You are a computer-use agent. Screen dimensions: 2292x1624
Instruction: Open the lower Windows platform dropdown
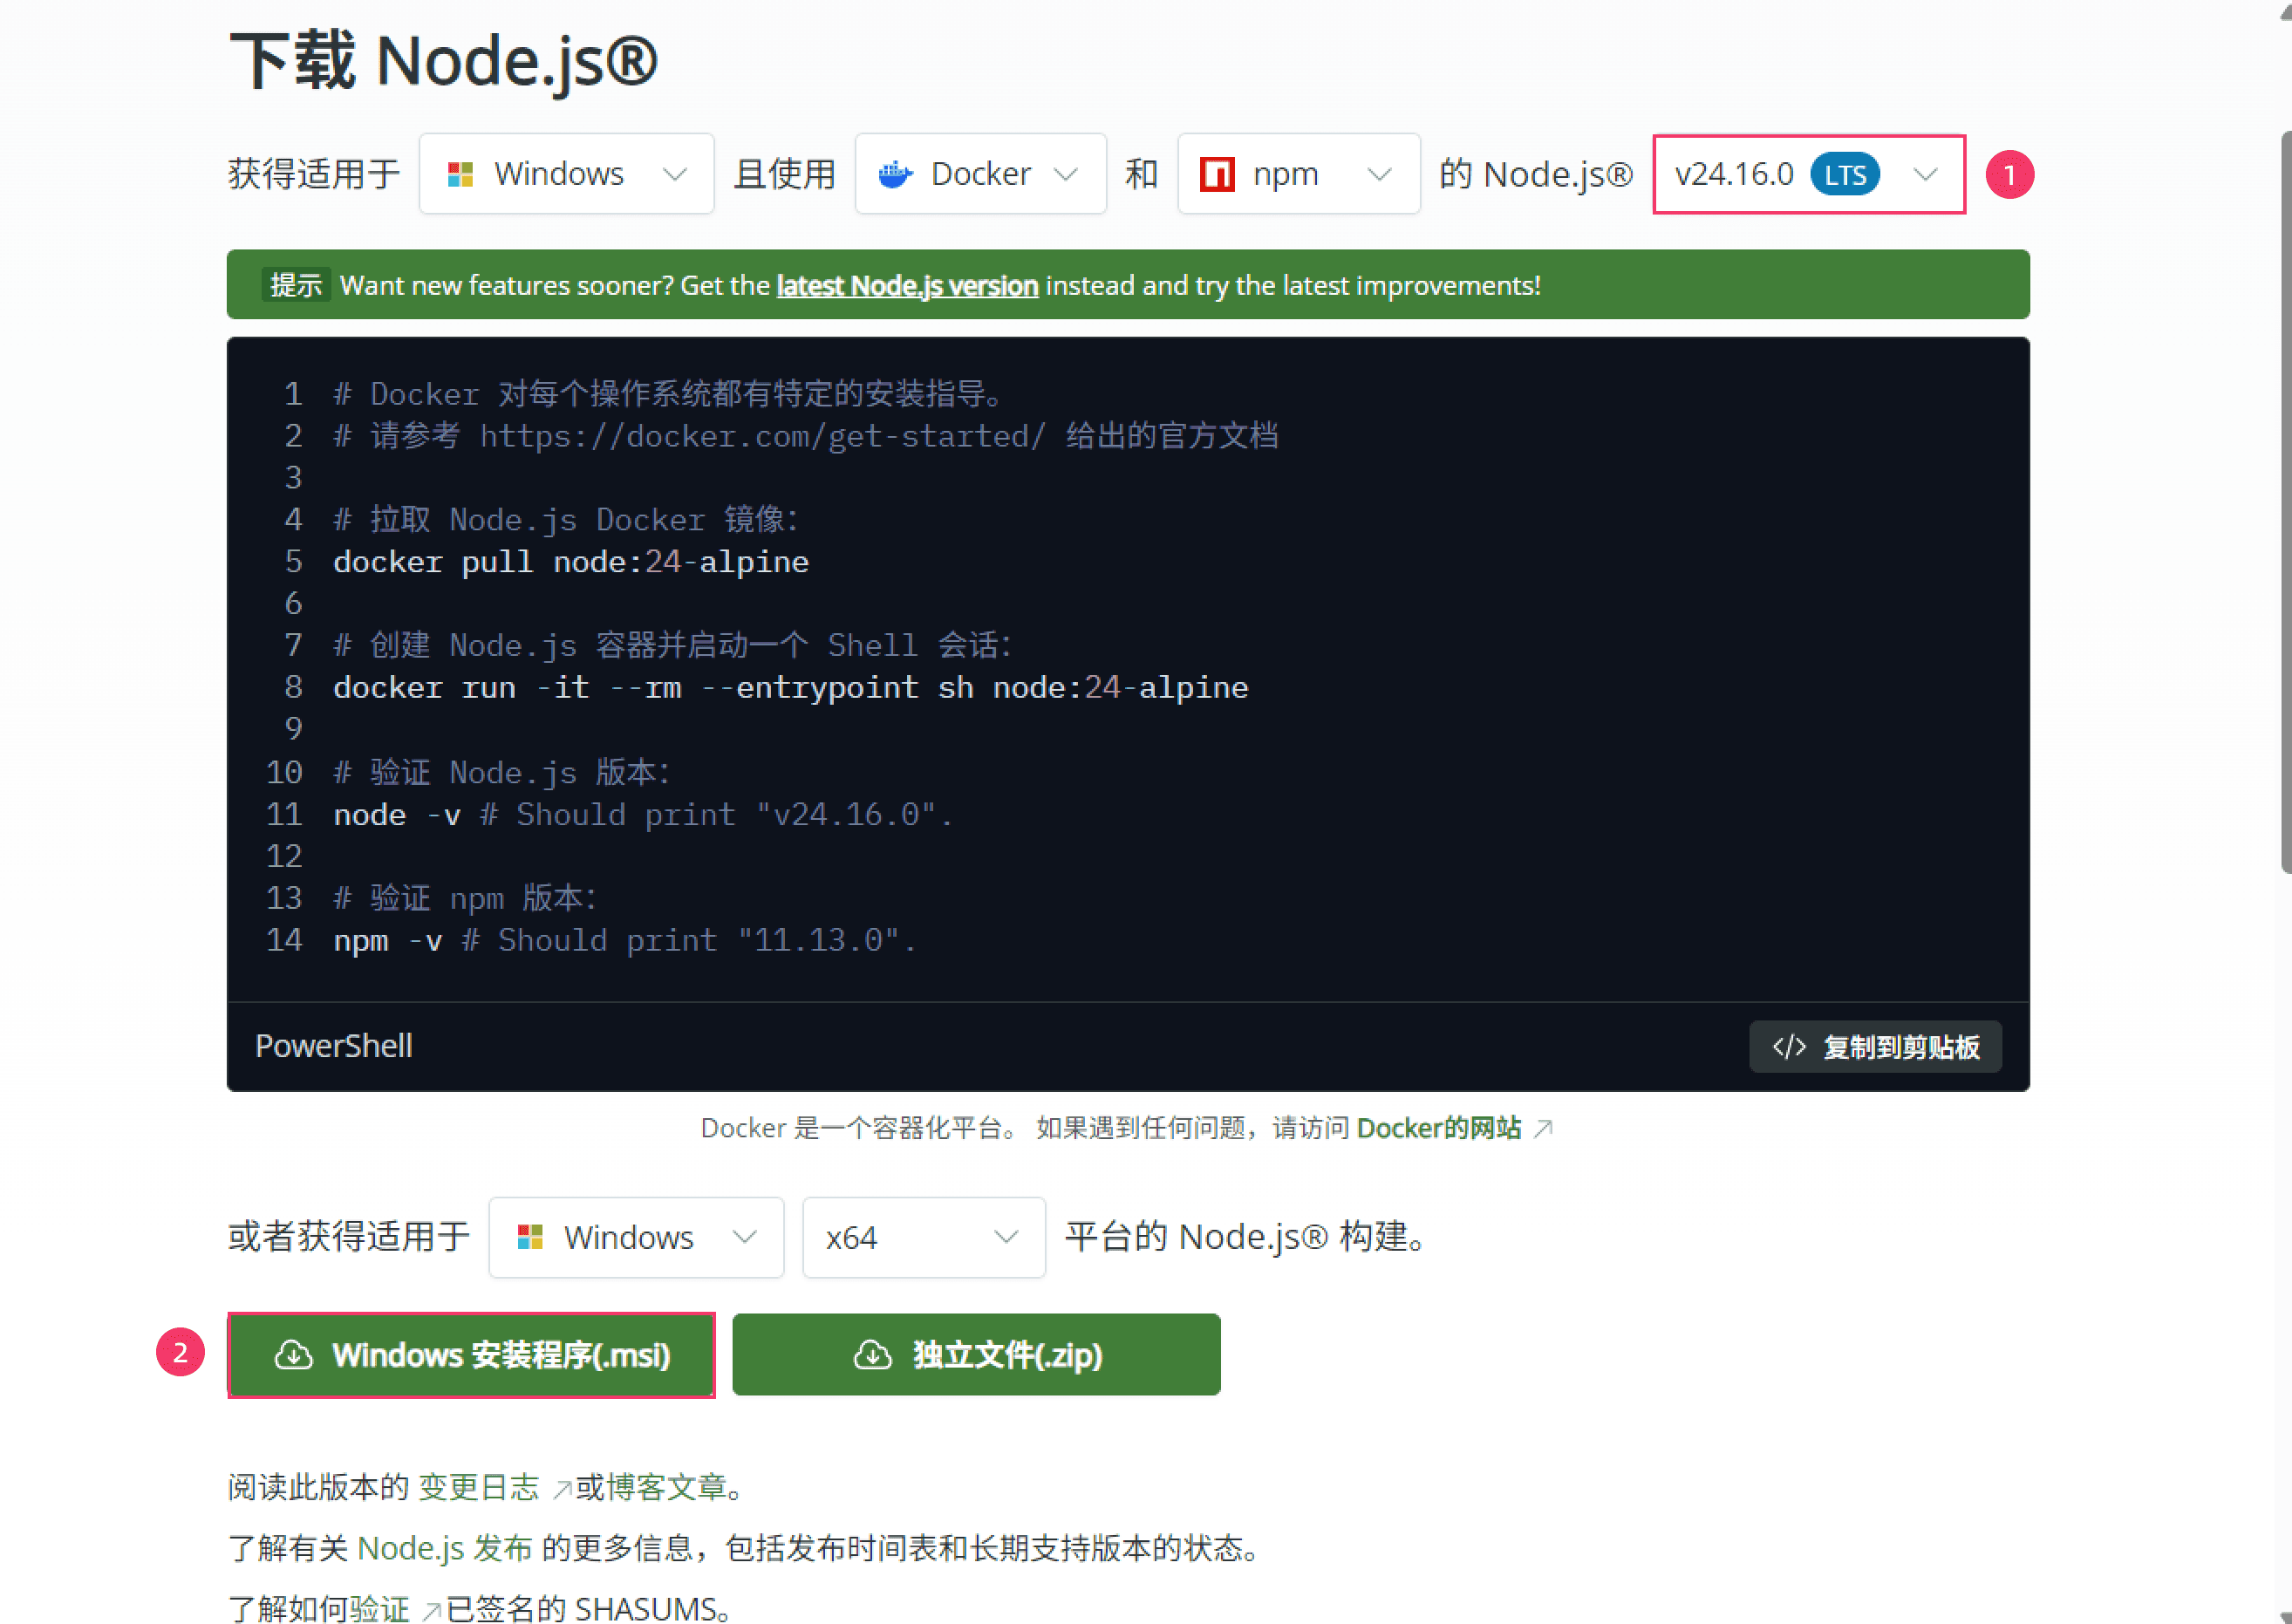tap(636, 1237)
